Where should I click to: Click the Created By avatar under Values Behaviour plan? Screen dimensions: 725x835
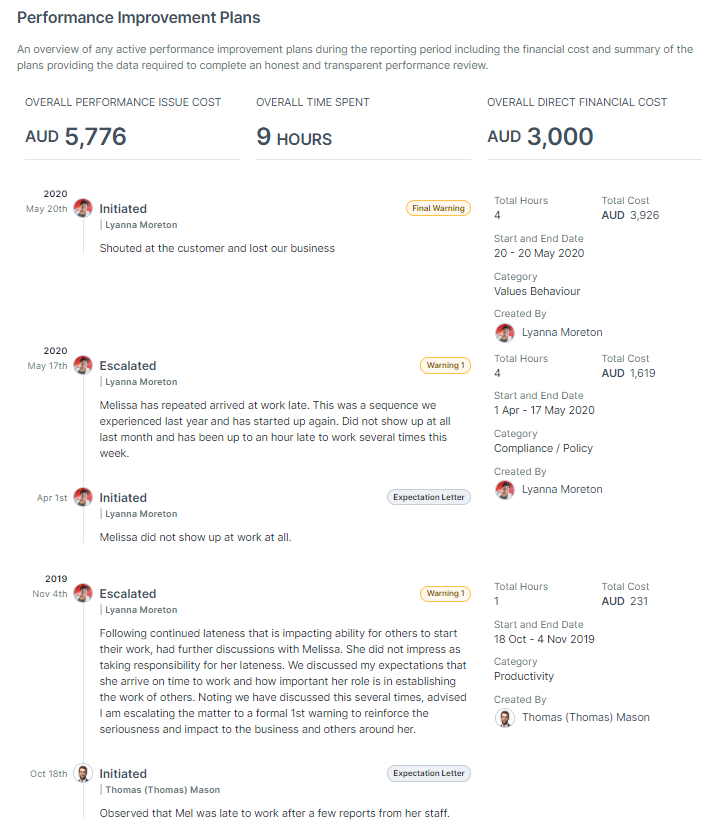click(504, 332)
